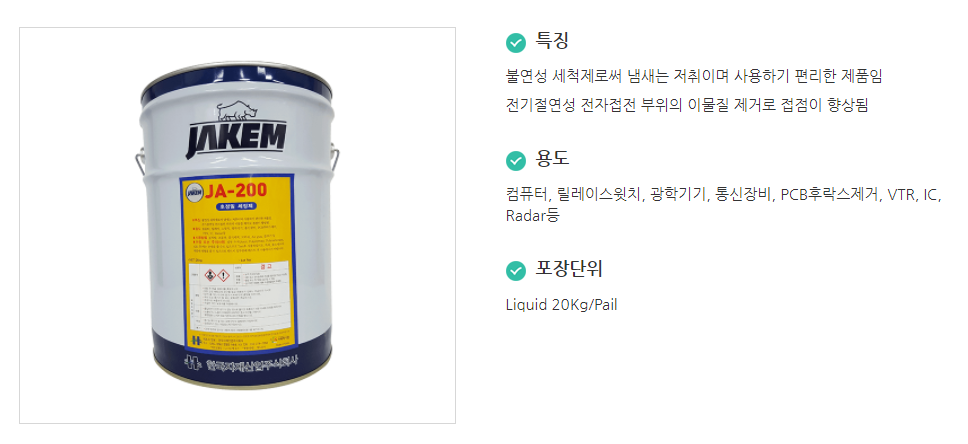Select the 용도 heading
The height and width of the screenshot is (444, 968).
(x=551, y=159)
